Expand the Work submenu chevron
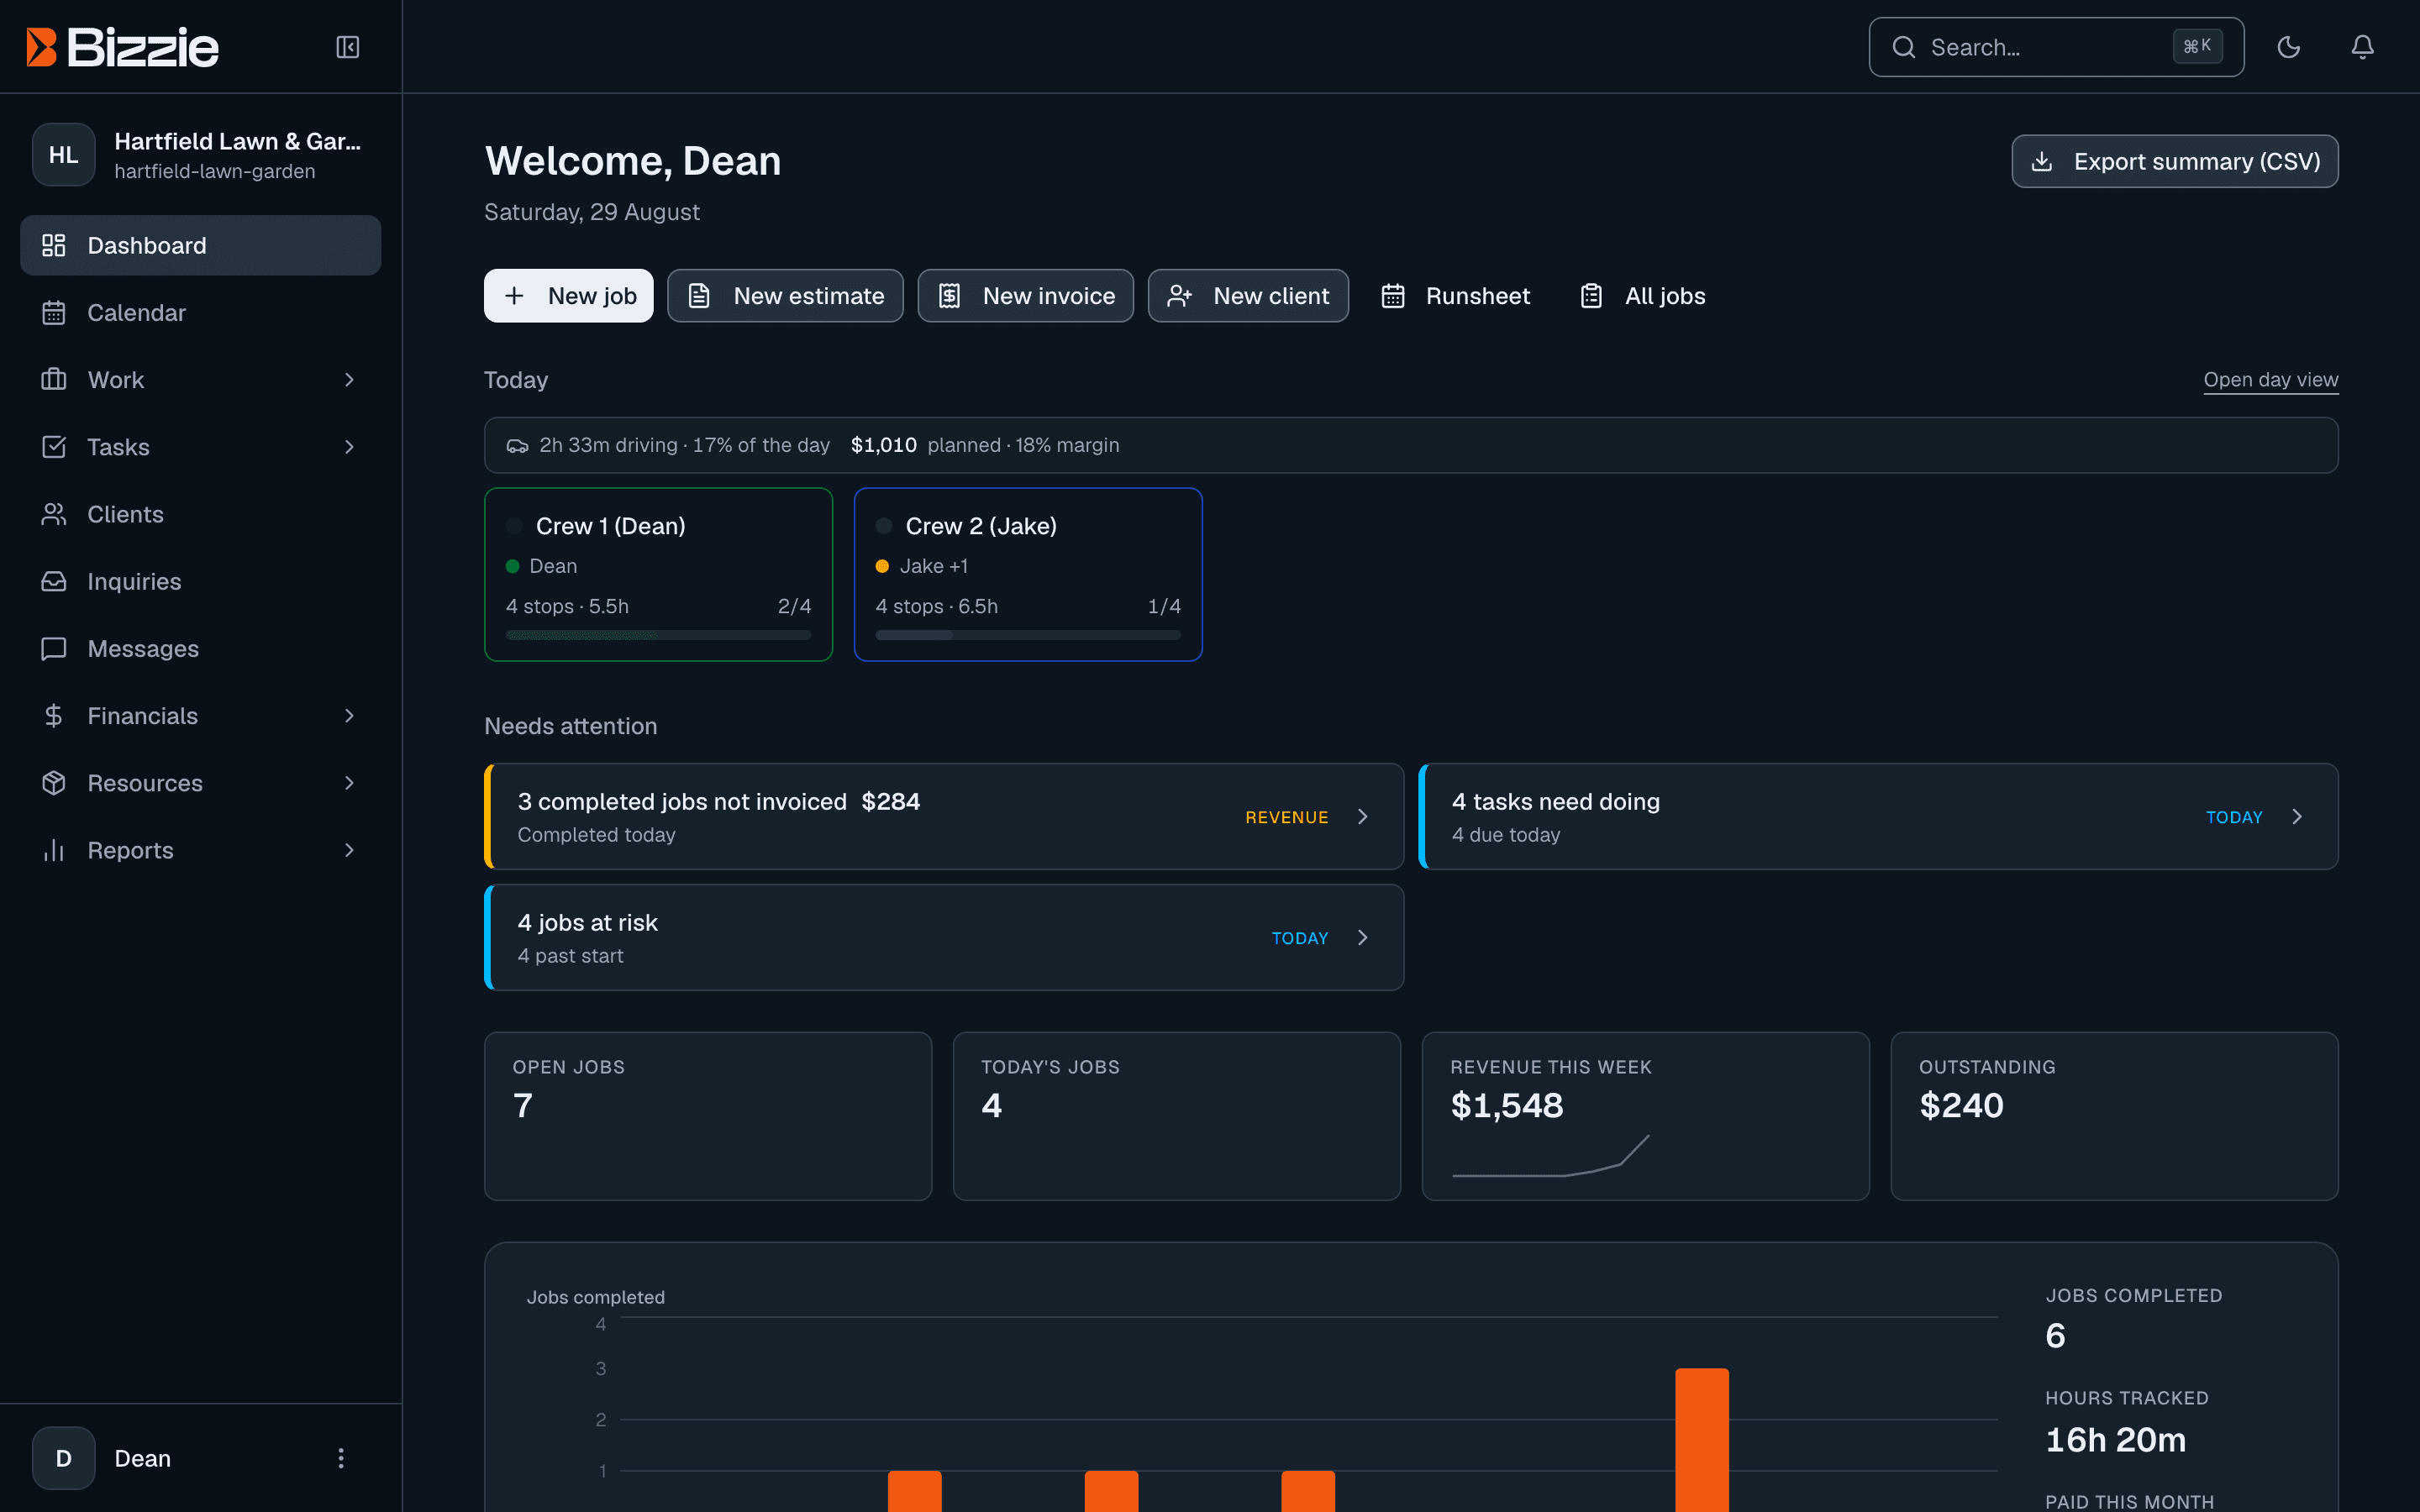2420x1512 pixels. point(349,380)
